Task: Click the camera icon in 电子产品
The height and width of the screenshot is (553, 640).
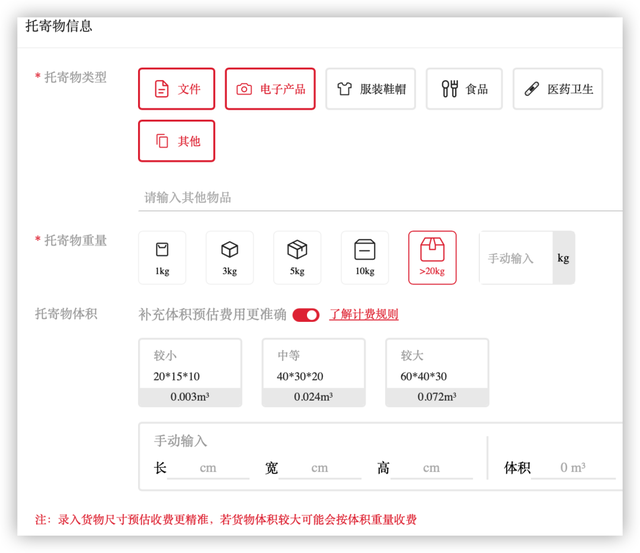Action: pos(244,89)
